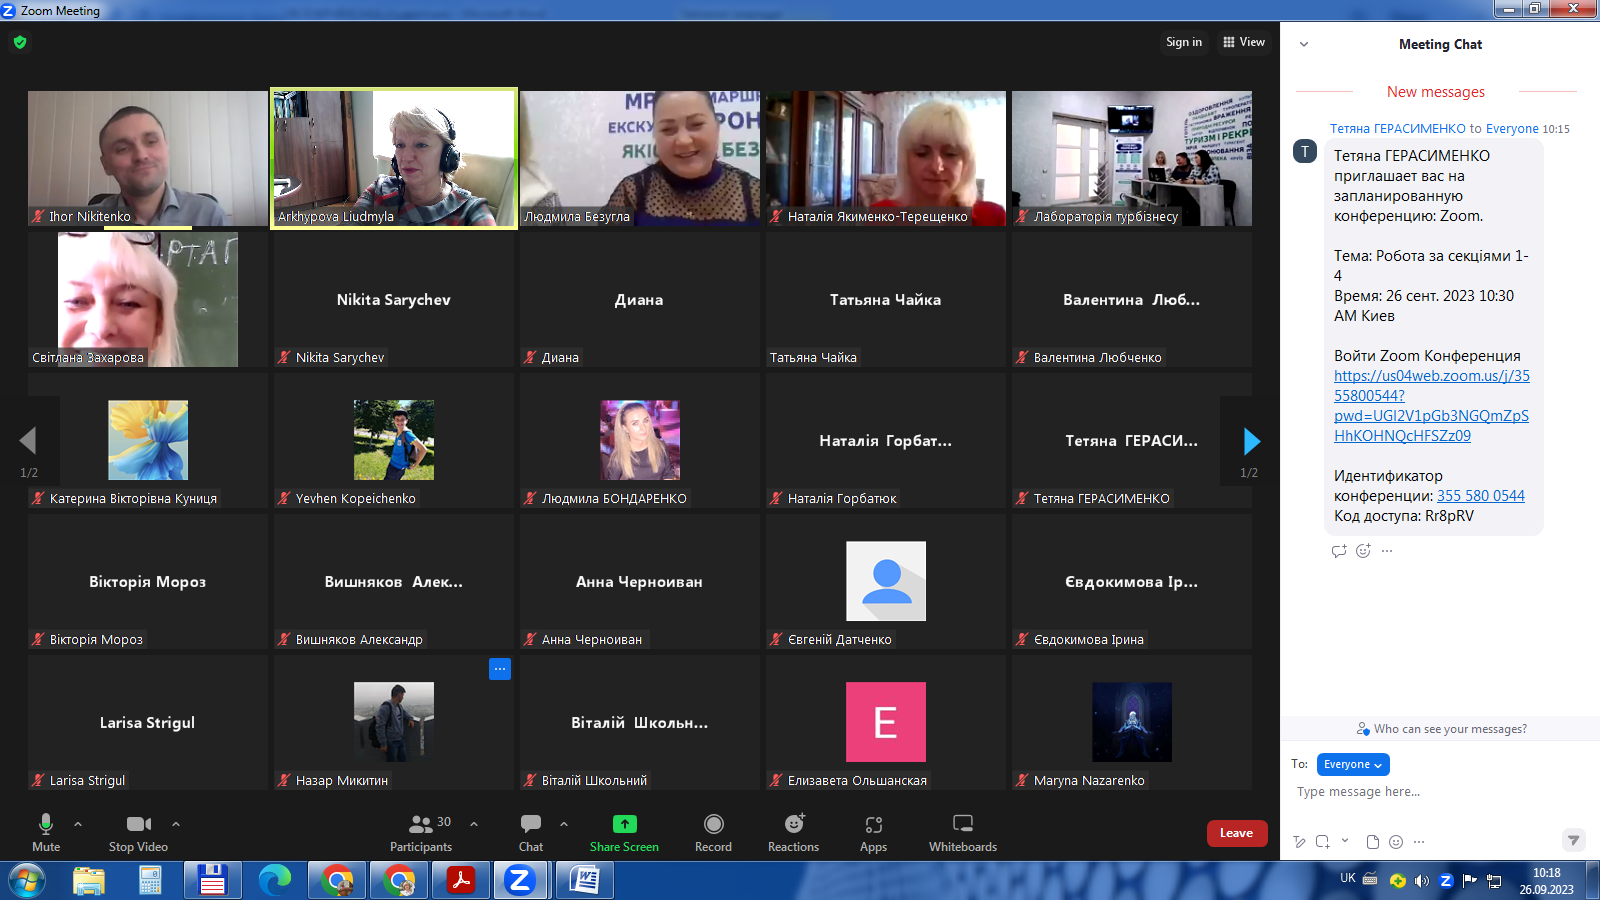Click the Sign in option
The image size is (1600, 900).
tap(1184, 42)
